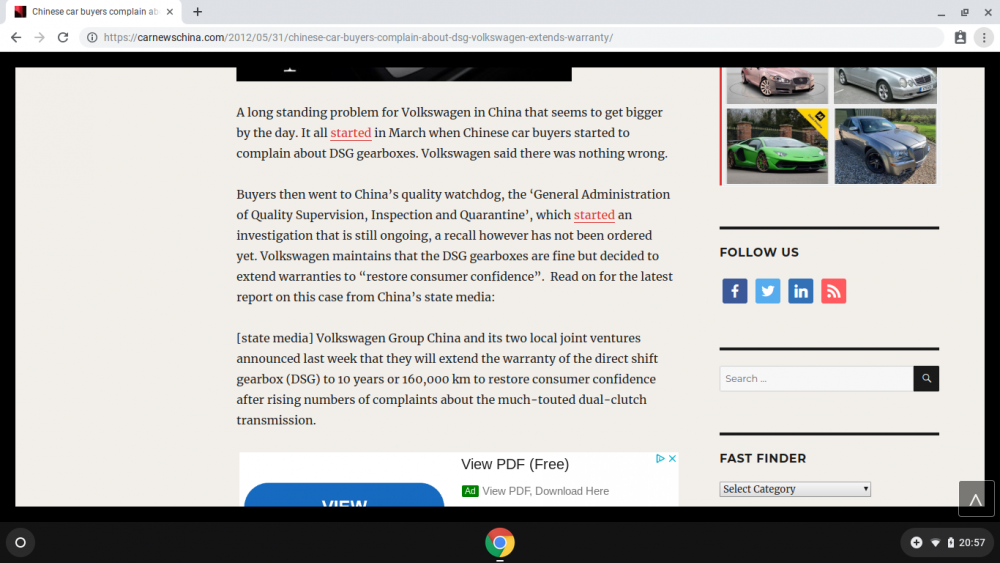Open the LinkedIn follow icon
The image size is (1000, 563).
800,291
